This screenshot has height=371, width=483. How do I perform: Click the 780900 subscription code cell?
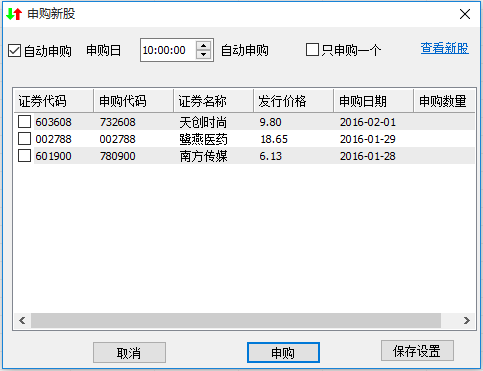pyautogui.click(x=118, y=156)
